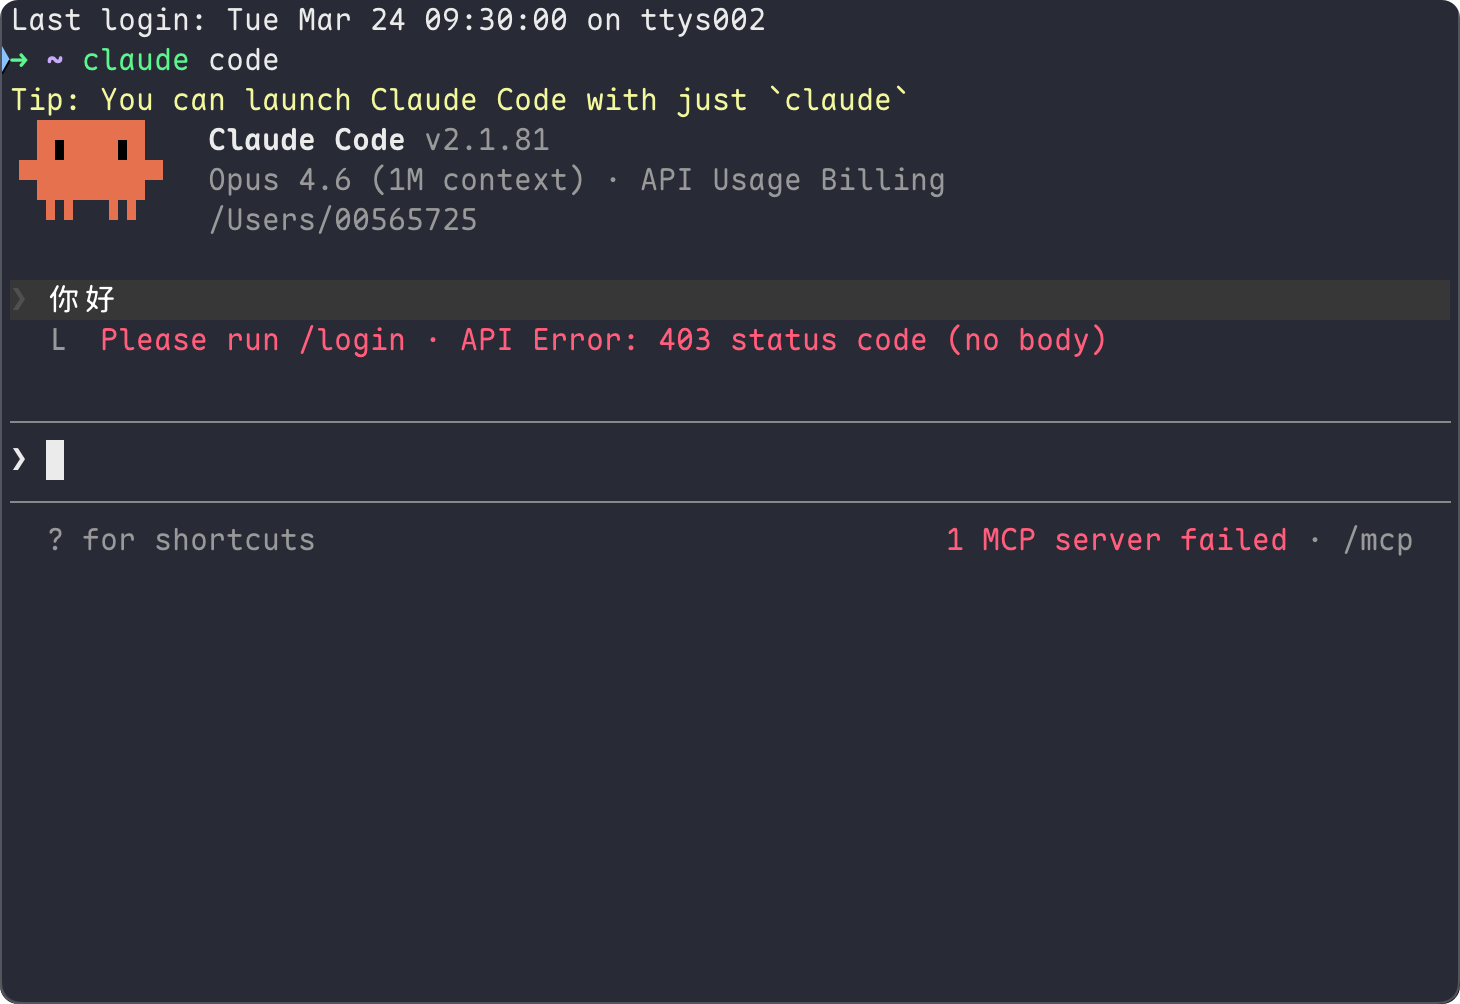Screen dimensions: 1460x1004
Task: Click the yellow Tip line about launching claude
Action: pyautogui.click(x=460, y=100)
